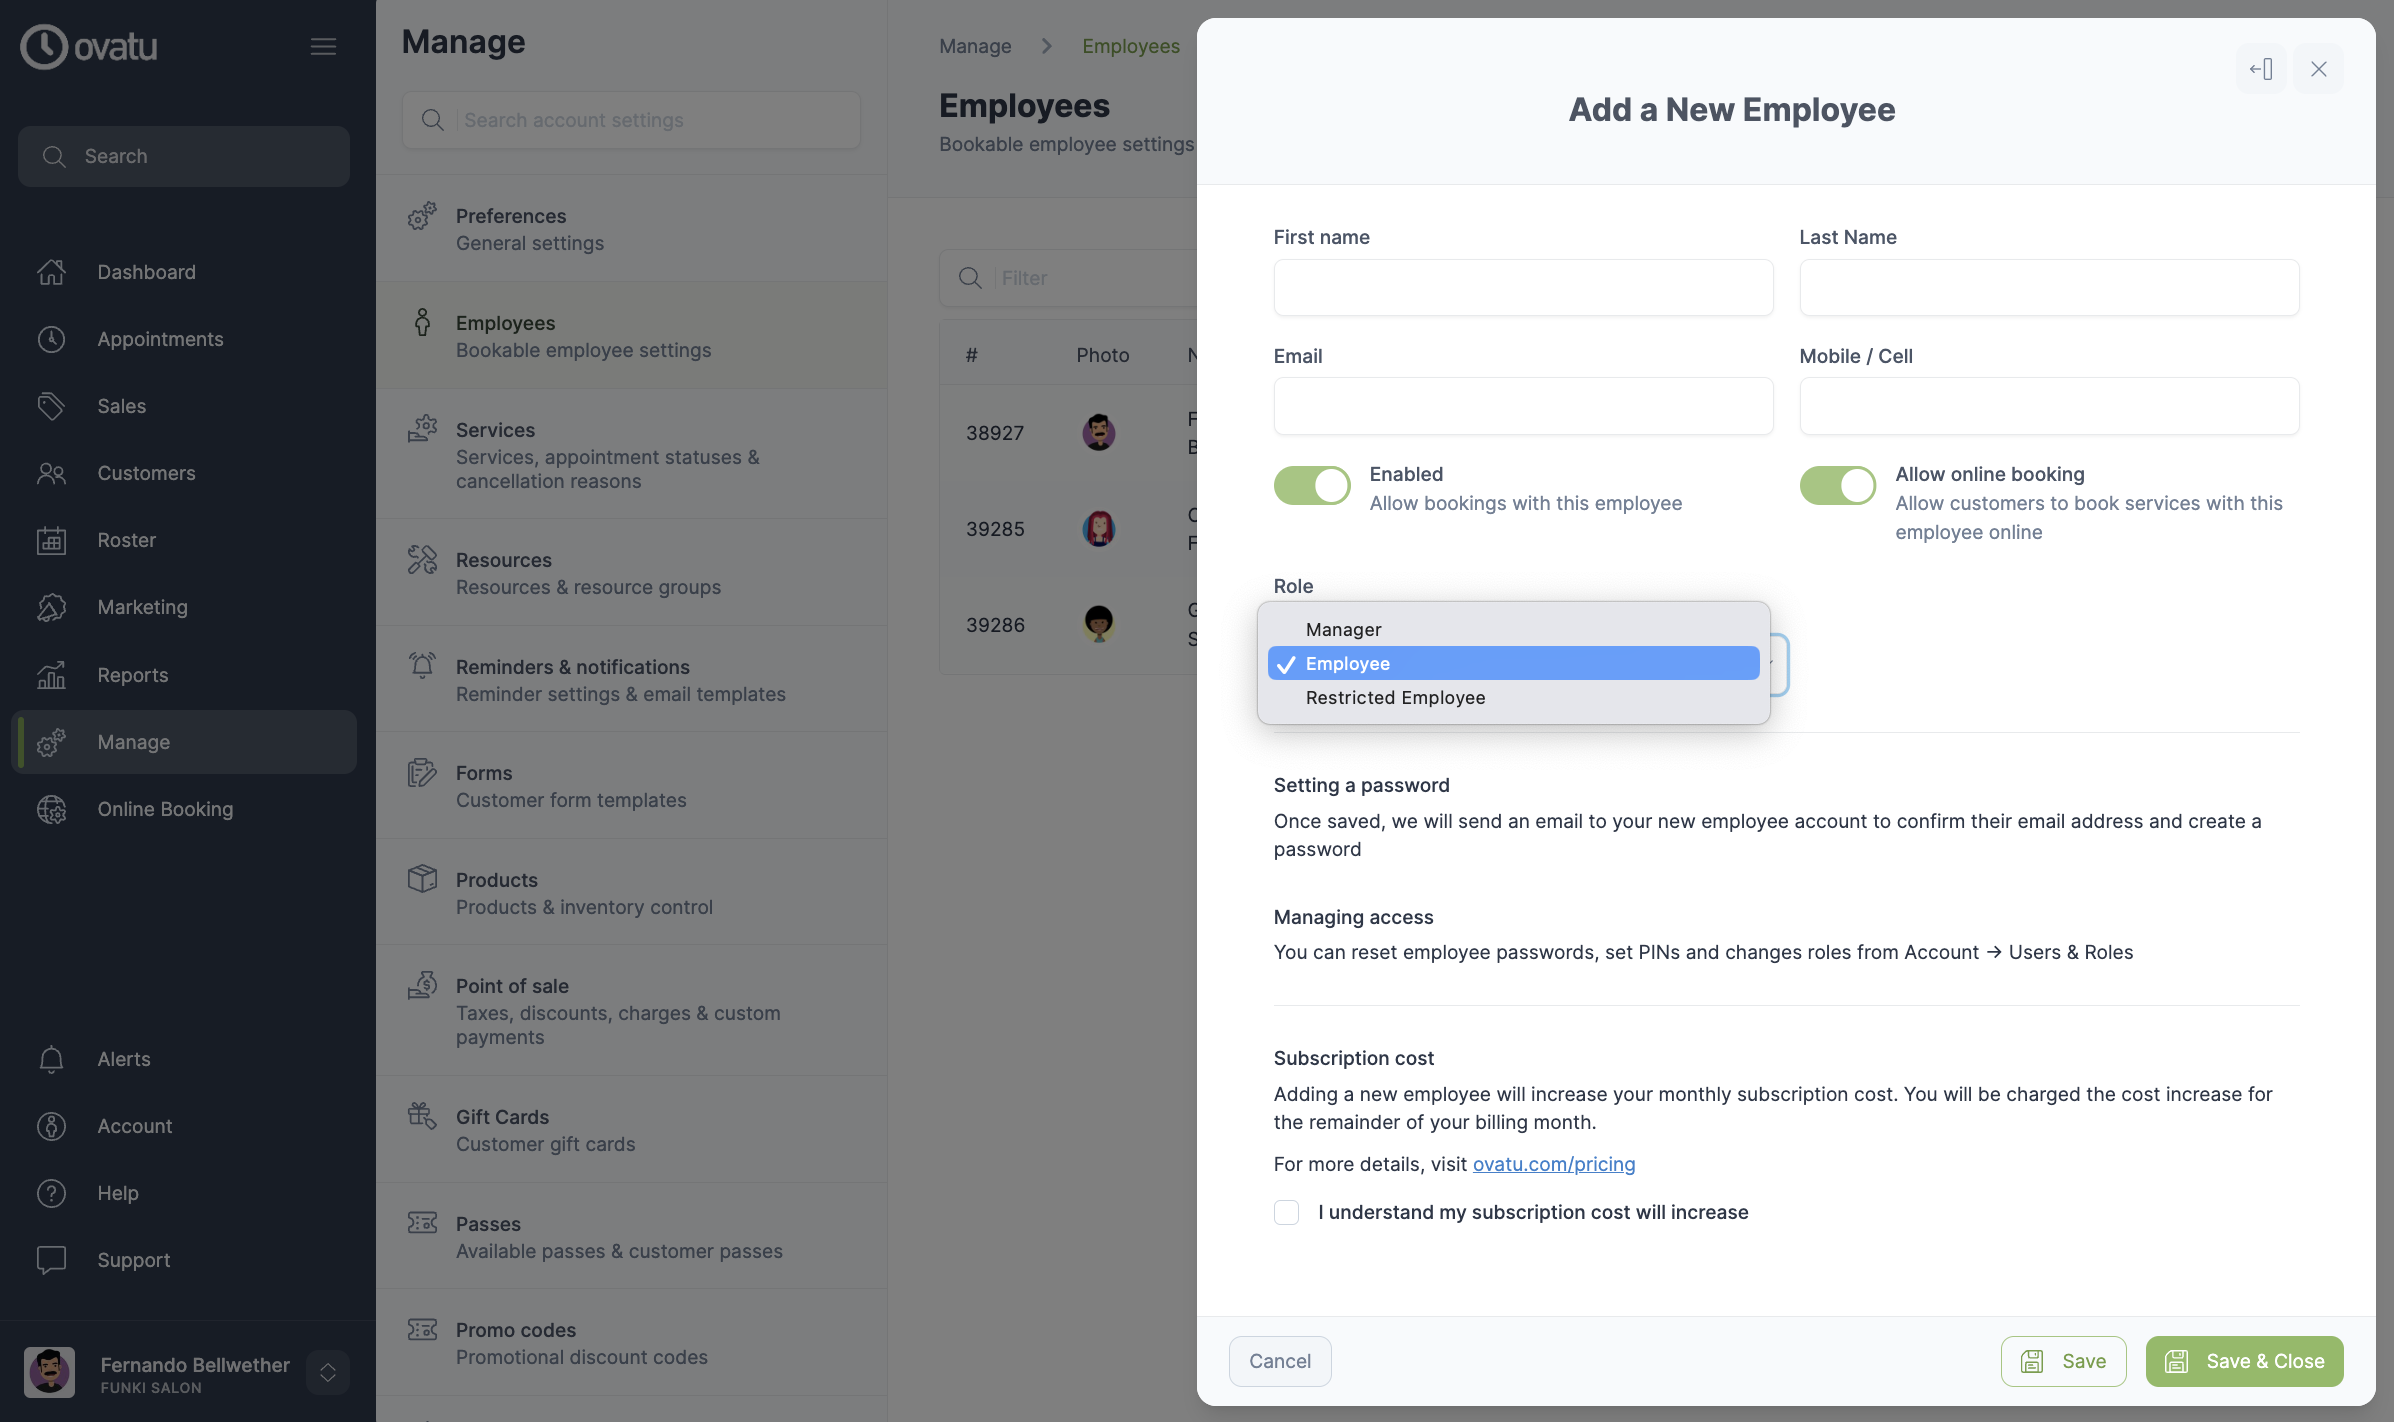Open Alerts bell icon

52,1059
